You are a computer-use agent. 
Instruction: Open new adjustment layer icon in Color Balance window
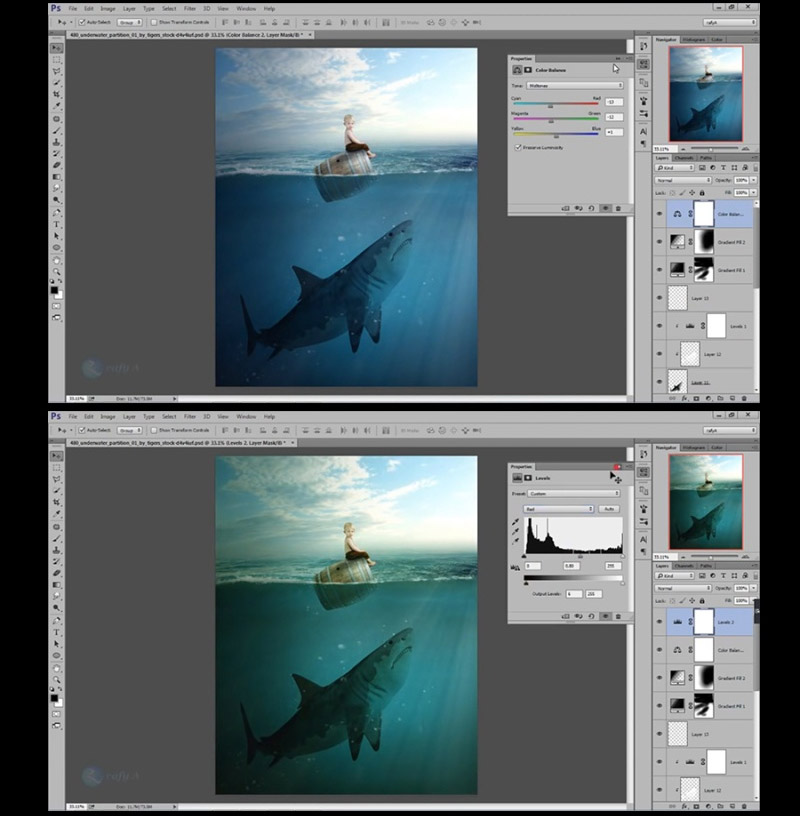click(708, 398)
